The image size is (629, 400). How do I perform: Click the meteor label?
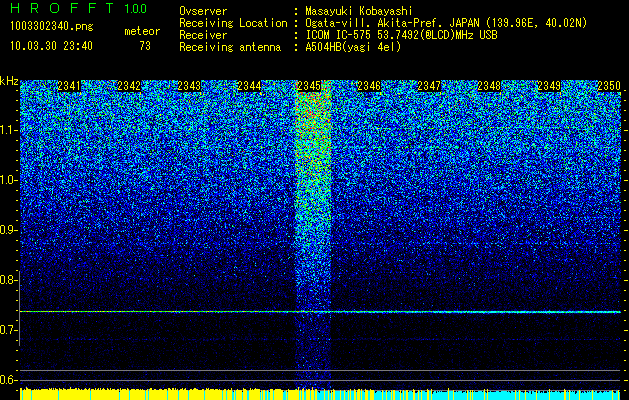coord(142,31)
